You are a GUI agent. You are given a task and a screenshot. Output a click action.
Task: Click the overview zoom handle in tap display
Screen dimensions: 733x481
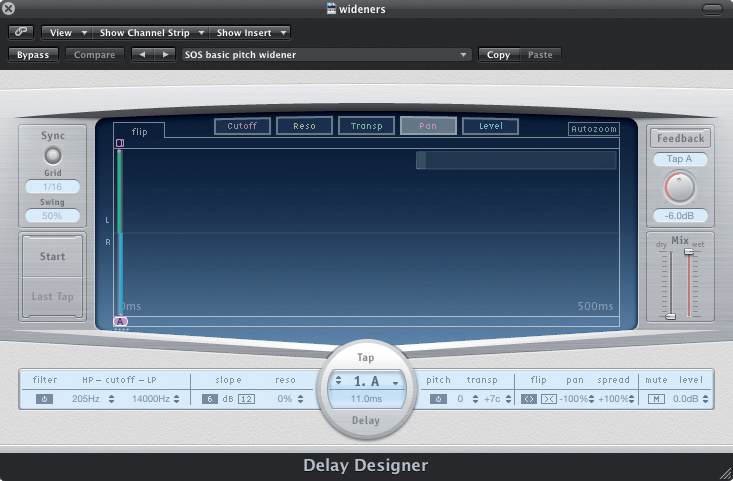coord(421,160)
